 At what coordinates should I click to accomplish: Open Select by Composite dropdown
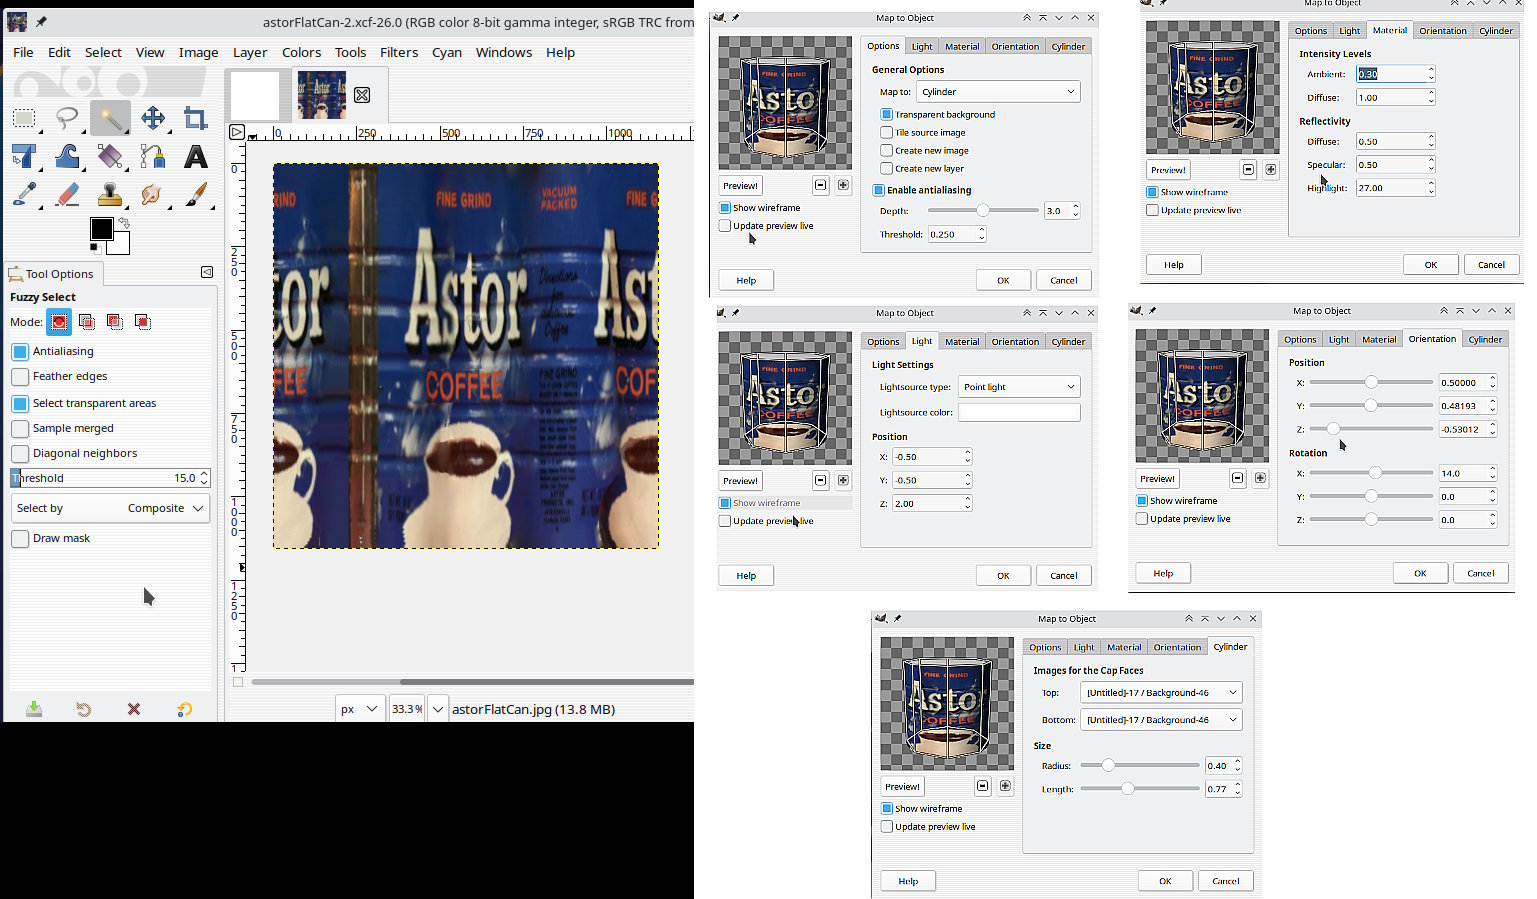110,508
